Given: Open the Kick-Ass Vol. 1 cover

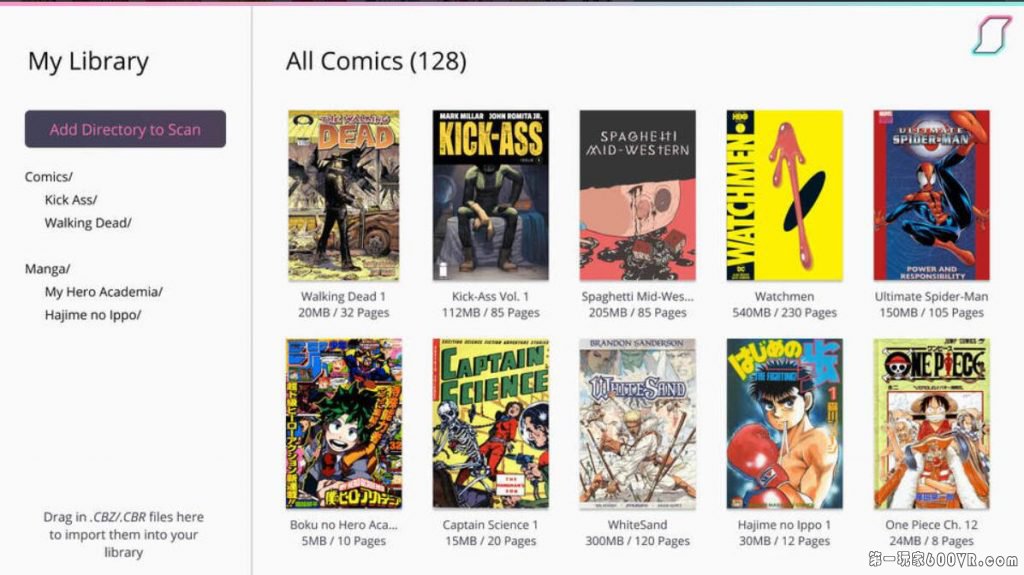Looking at the screenshot, I should [490, 195].
